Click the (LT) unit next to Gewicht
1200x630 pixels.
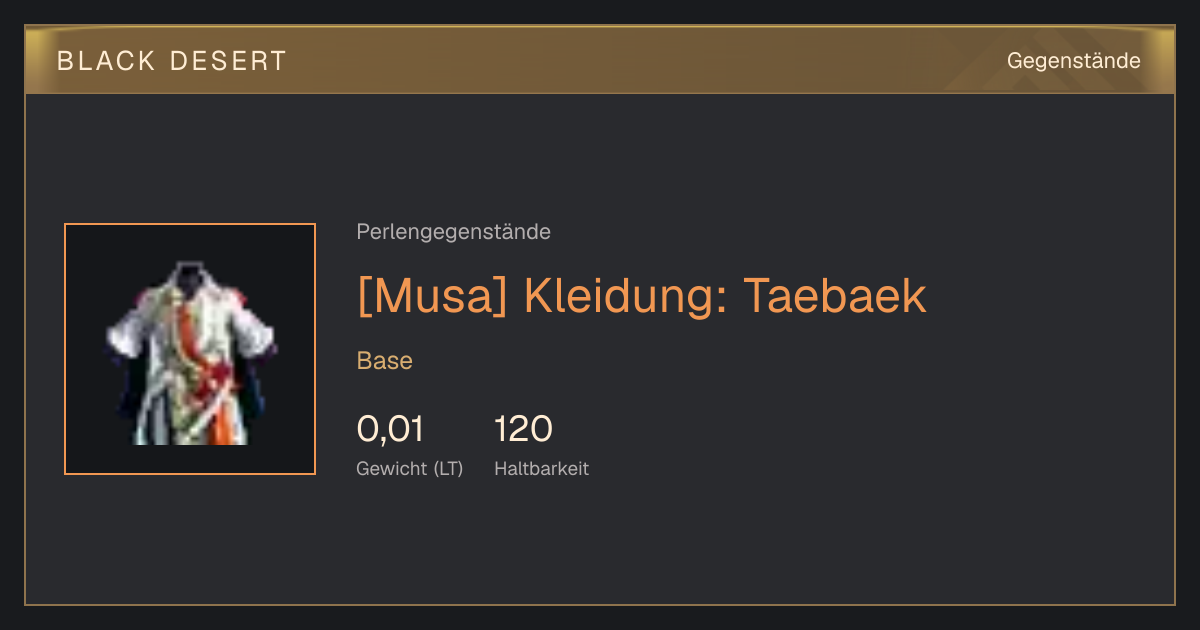(x=448, y=468)
